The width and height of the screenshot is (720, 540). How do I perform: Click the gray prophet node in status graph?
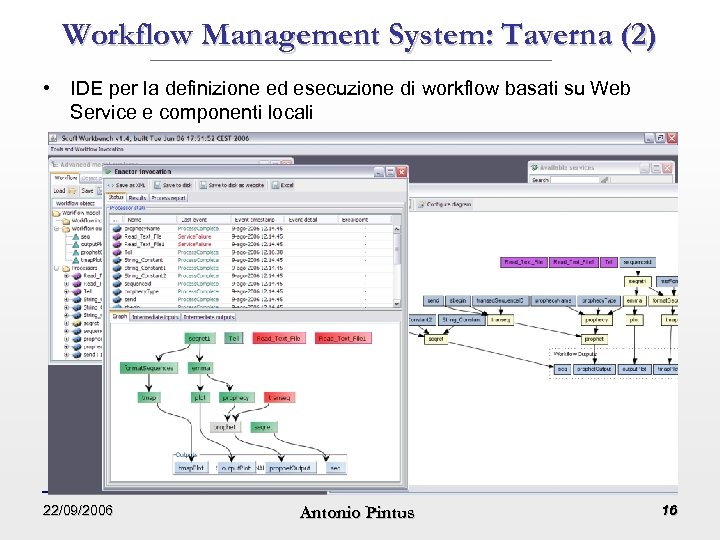[x=225, y=427]
